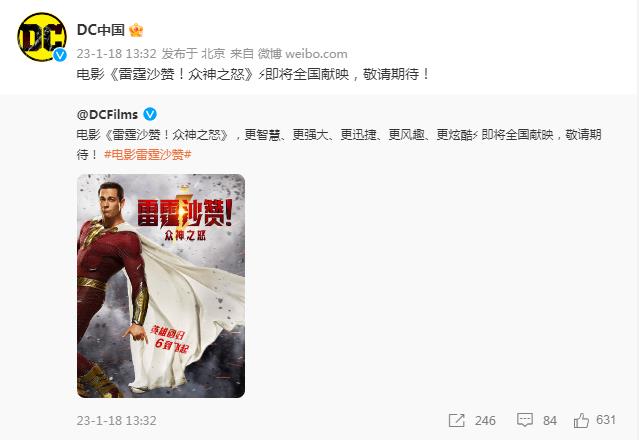Click the top post timestamp 23-1-18 13:32
The width and height of the screenshot is (639, 440).
tap(117, 54)
